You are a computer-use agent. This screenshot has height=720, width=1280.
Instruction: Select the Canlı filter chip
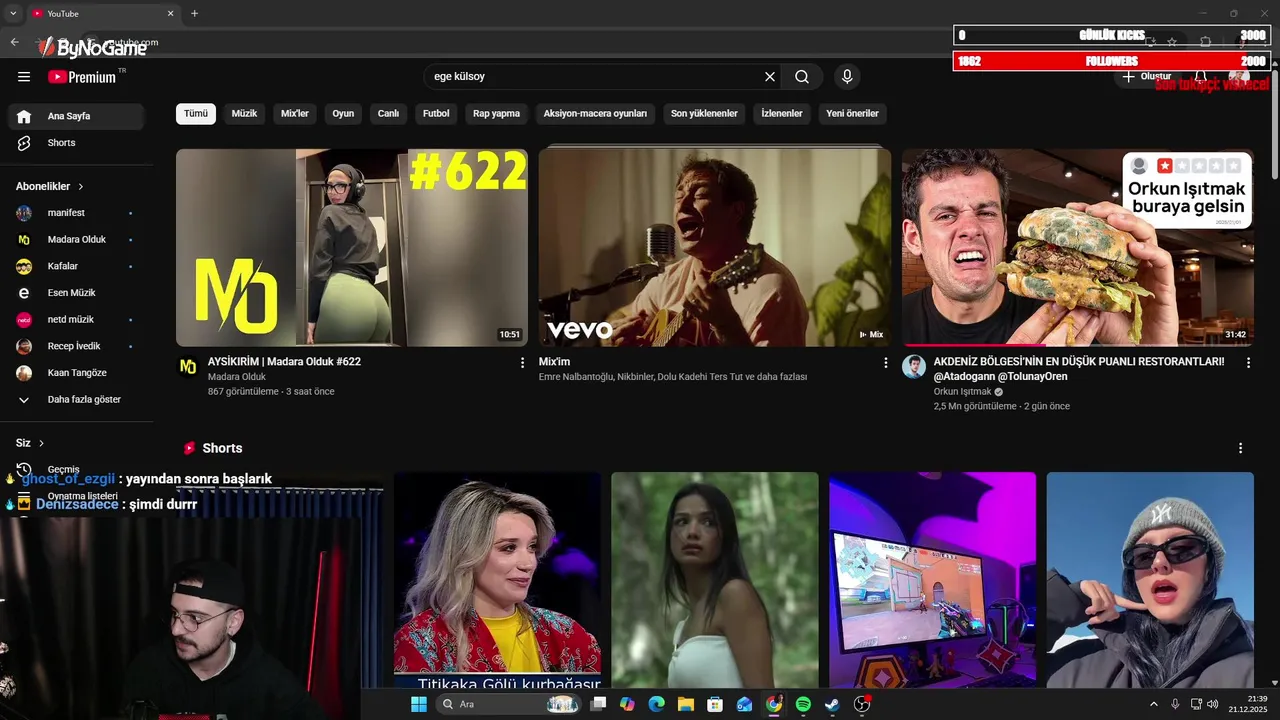[x=388, y=114]
